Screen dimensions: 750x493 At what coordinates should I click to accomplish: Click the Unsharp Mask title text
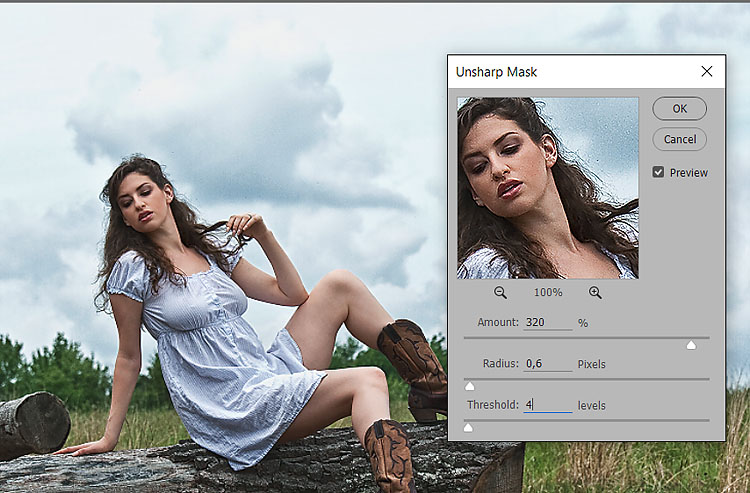(x=496, y=72)
